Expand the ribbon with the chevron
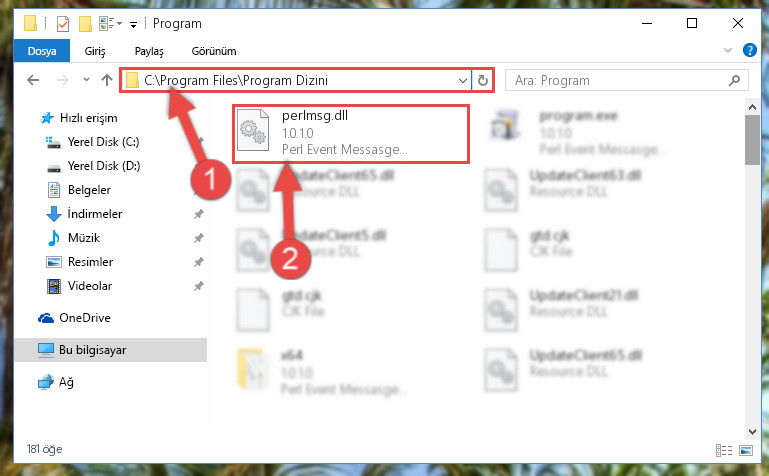 point(728,50)
